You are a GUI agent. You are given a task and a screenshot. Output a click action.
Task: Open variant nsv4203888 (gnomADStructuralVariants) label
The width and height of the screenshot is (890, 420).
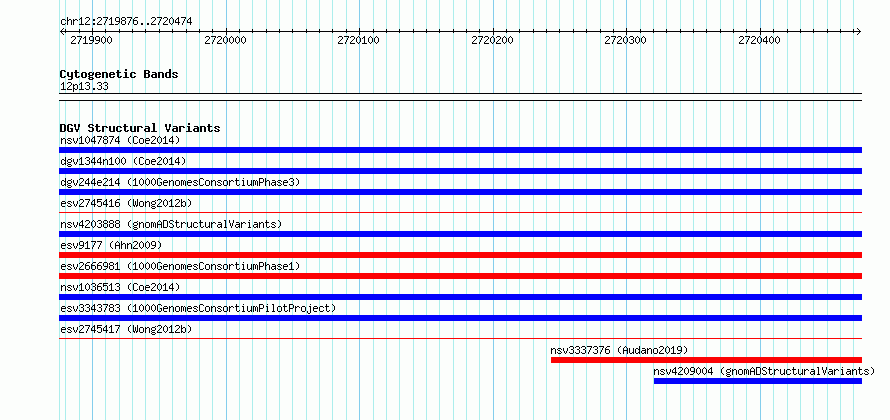(x=171, y=224)
